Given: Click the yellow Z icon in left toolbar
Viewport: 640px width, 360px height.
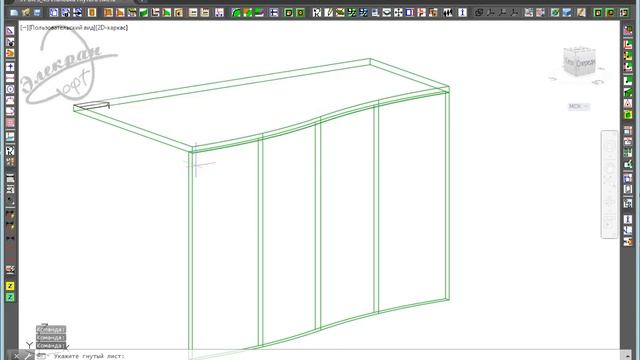Looking at the screenshot, I should click(10, 286).
